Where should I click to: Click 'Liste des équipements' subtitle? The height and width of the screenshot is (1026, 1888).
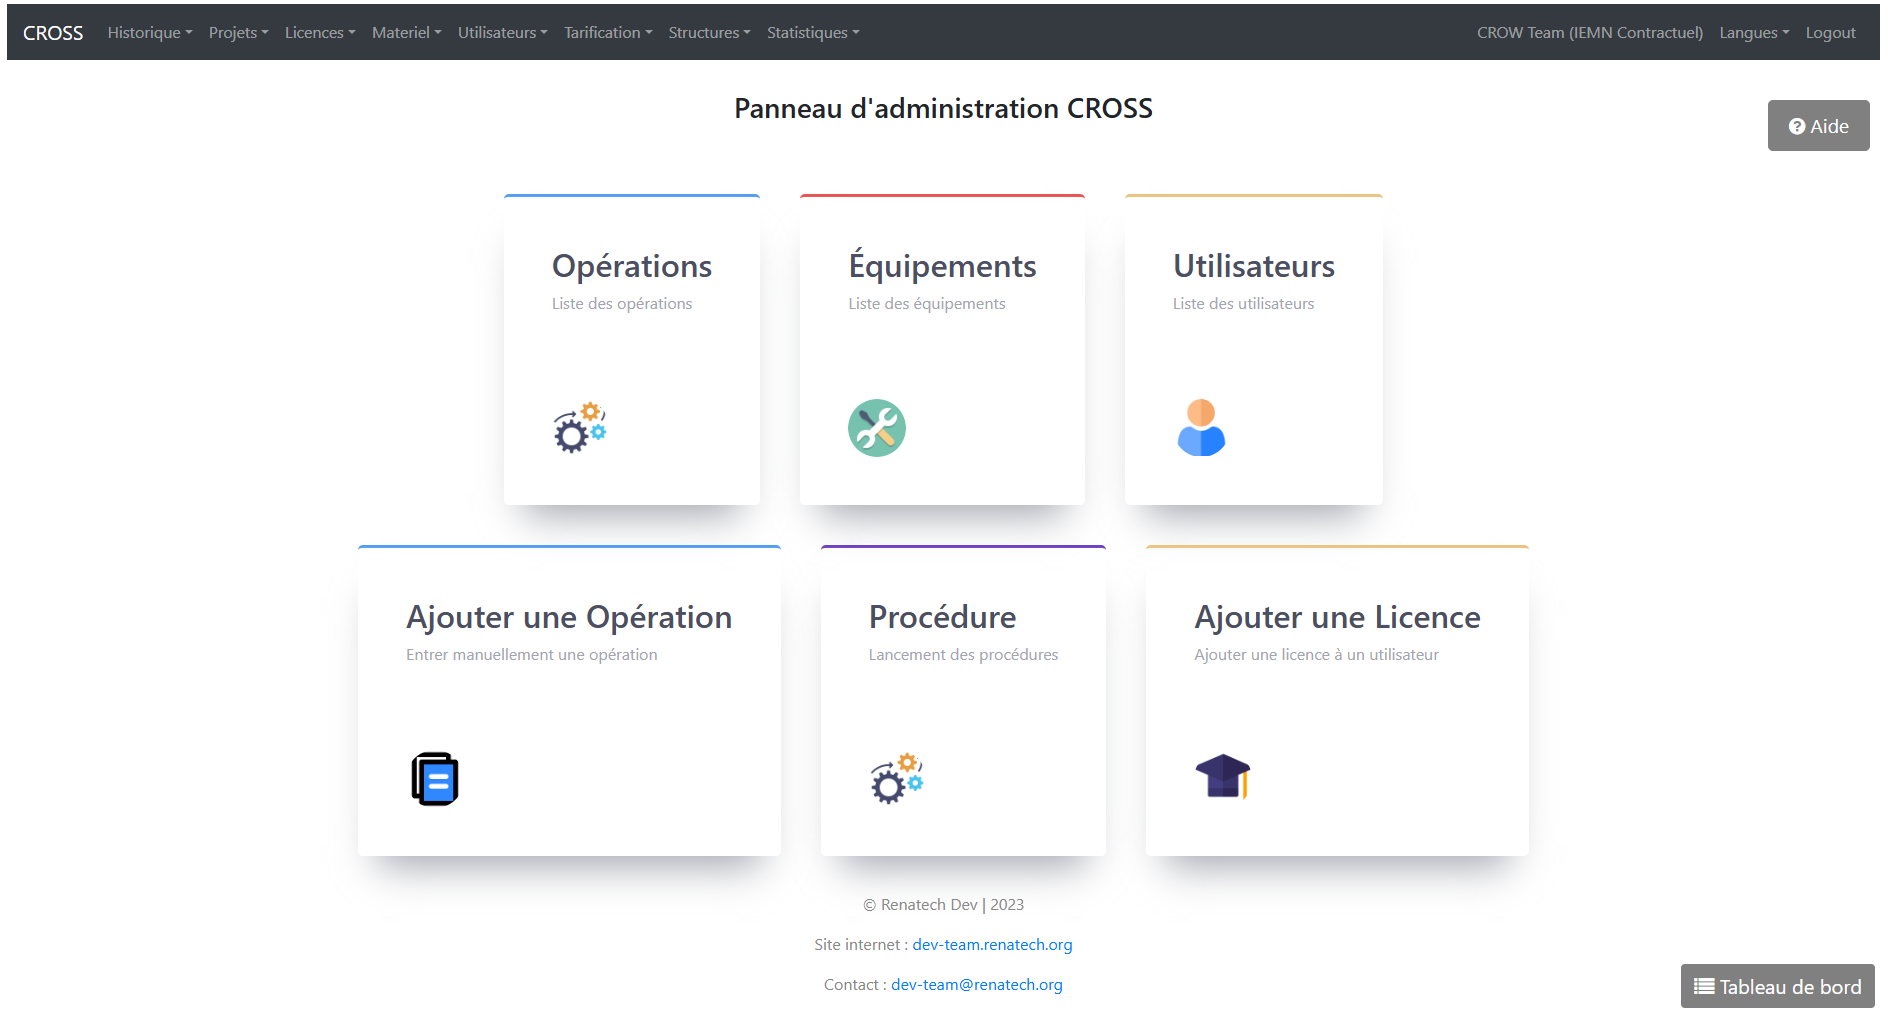pos(927,304)
